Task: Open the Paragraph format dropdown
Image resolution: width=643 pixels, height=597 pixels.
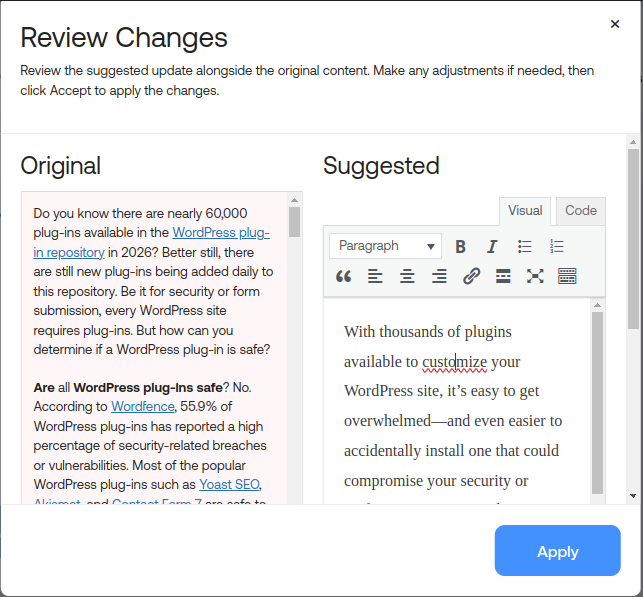Action: (x=385, y=246)
